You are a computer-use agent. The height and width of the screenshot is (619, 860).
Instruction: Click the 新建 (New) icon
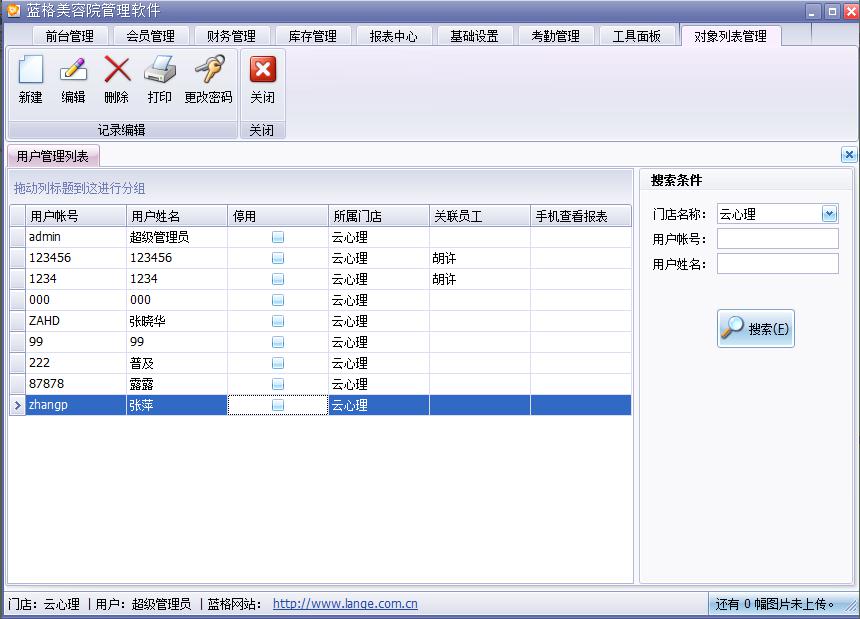point(30,70)
